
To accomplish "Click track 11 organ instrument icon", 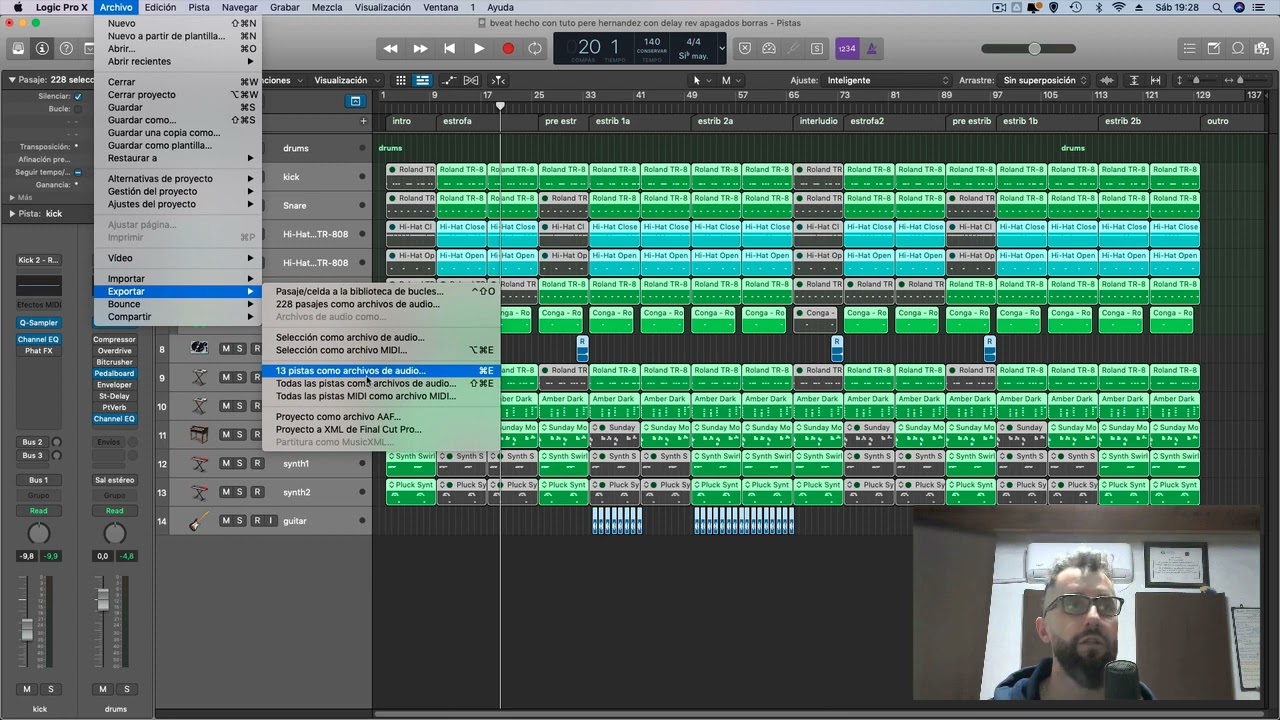I will coord(199,435).
